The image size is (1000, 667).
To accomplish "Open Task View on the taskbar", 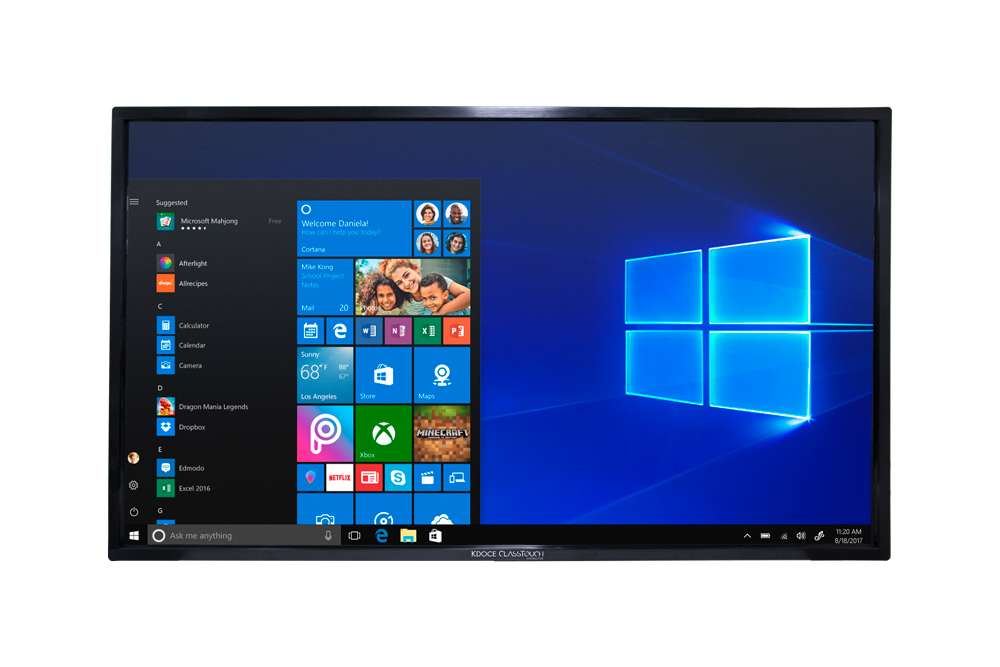I will point(355,536).
